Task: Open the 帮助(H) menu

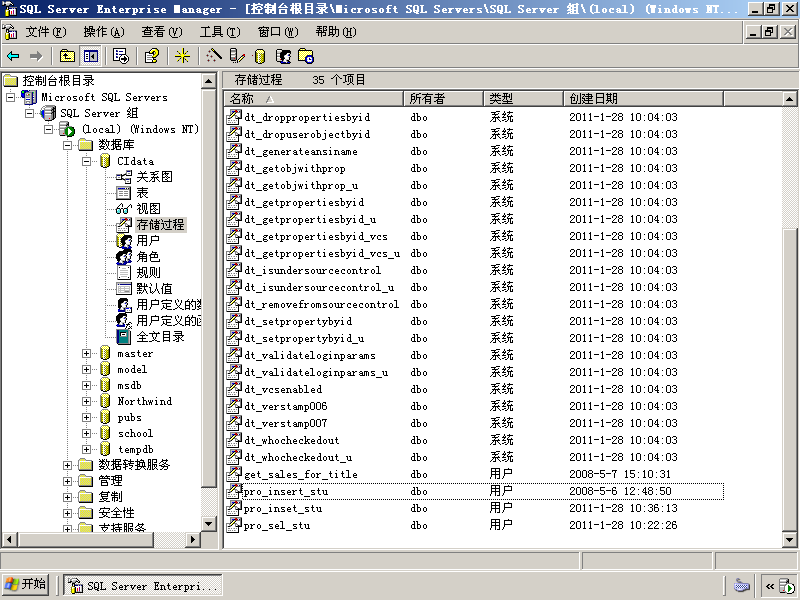Action: (x=336, y=32)
